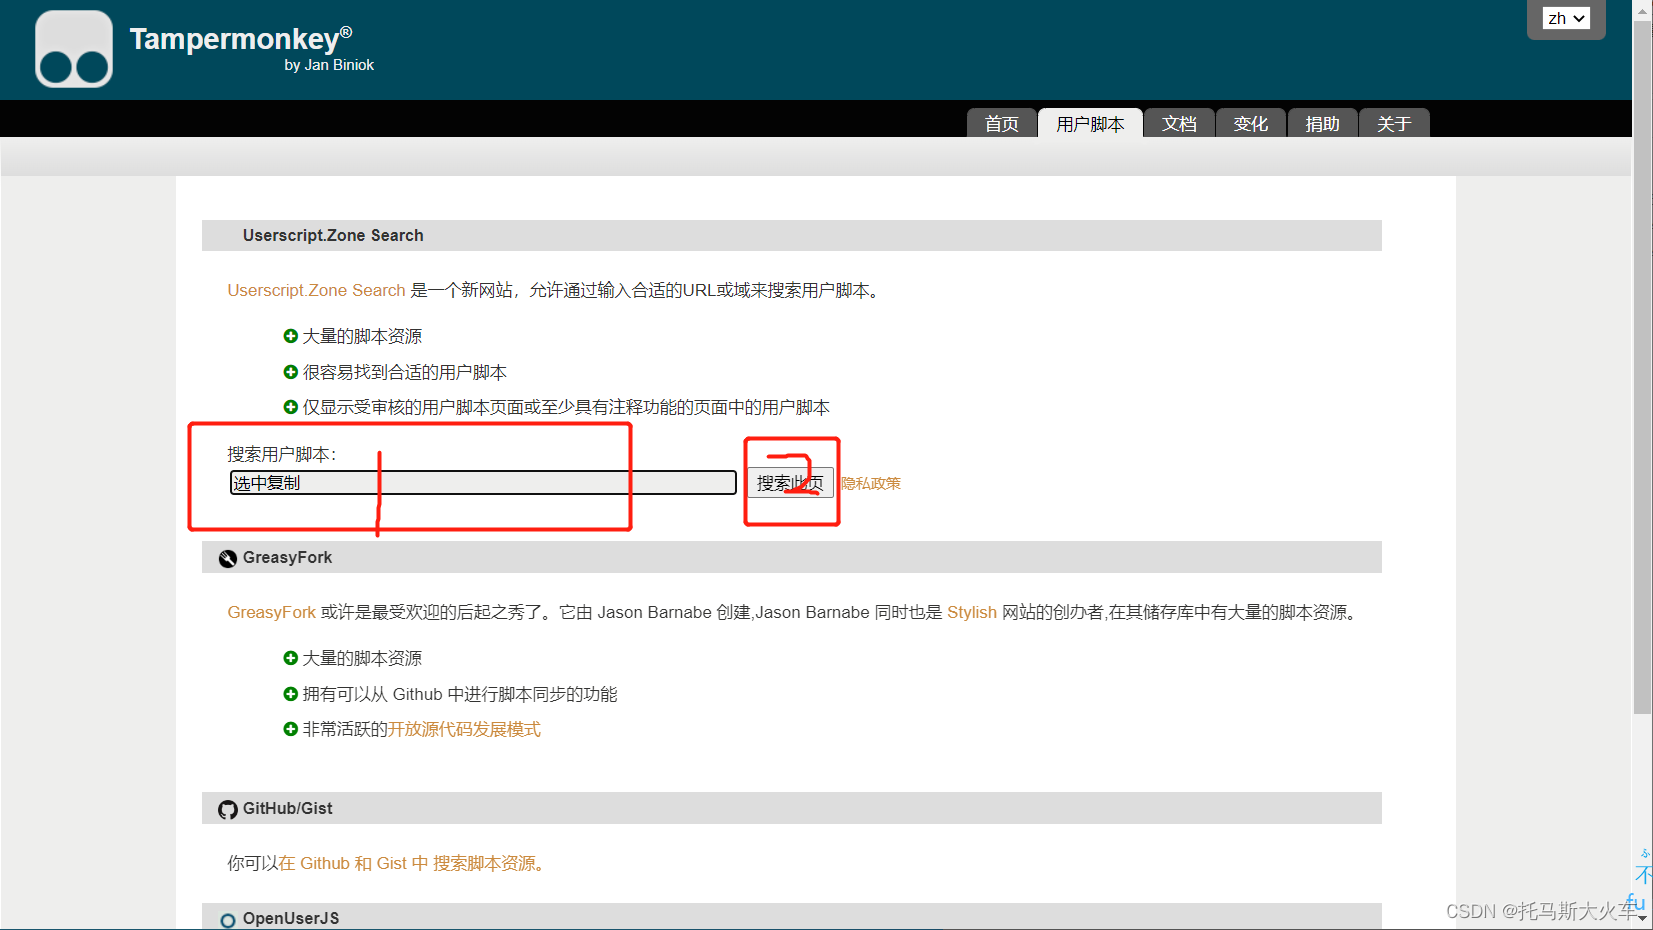Click the GitHub/Gist section header text
The width and height of the screenshot is (1653, 930).
(287, 808)
